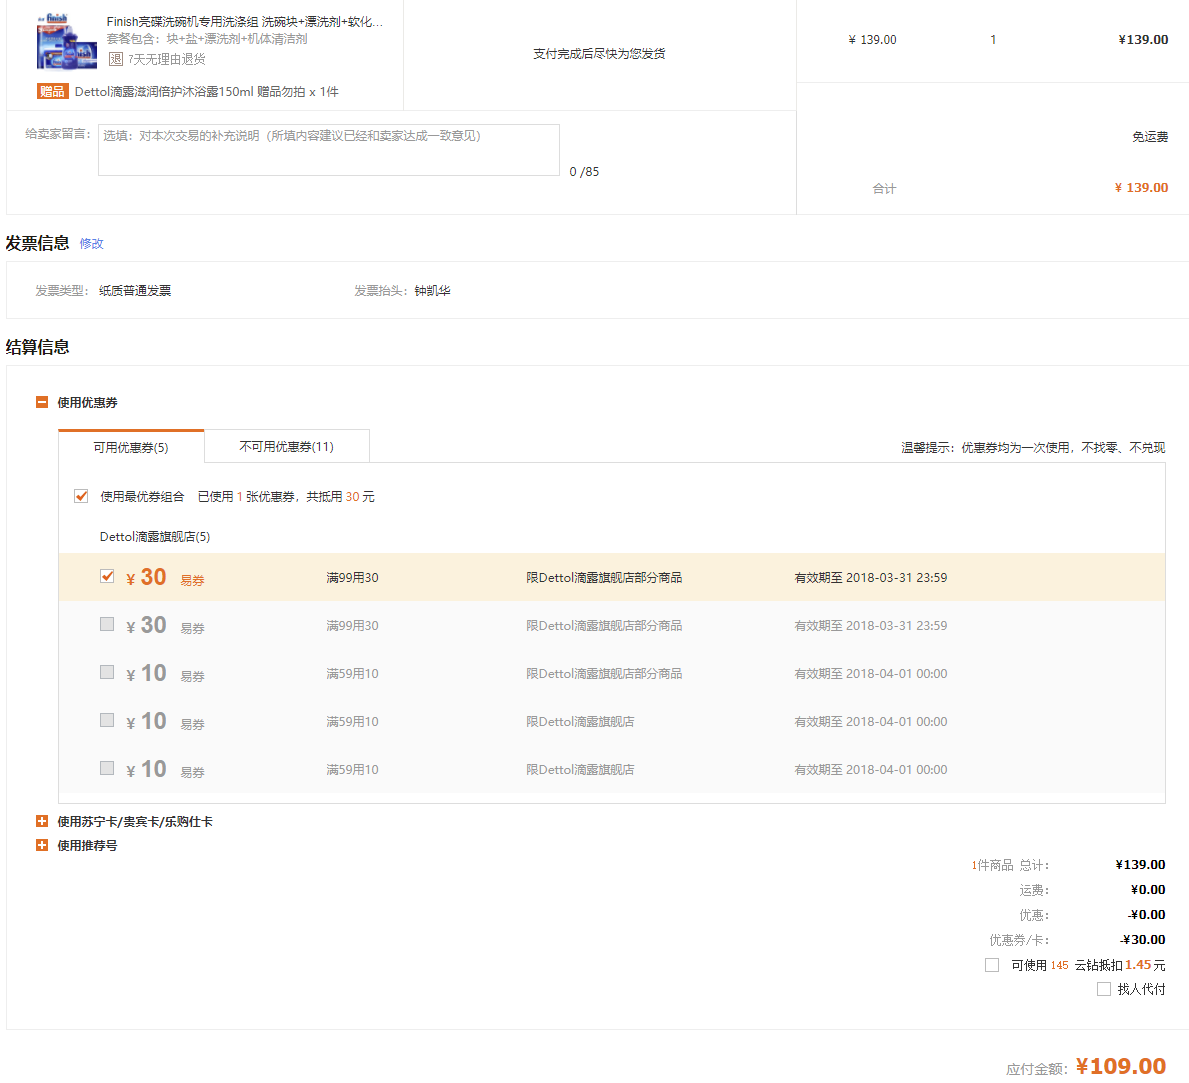The width and height of the screenshot is (1189, 1083).
Task: Check the unselected ¥30 满99用30 coupon
Action: tap(107, 624)
